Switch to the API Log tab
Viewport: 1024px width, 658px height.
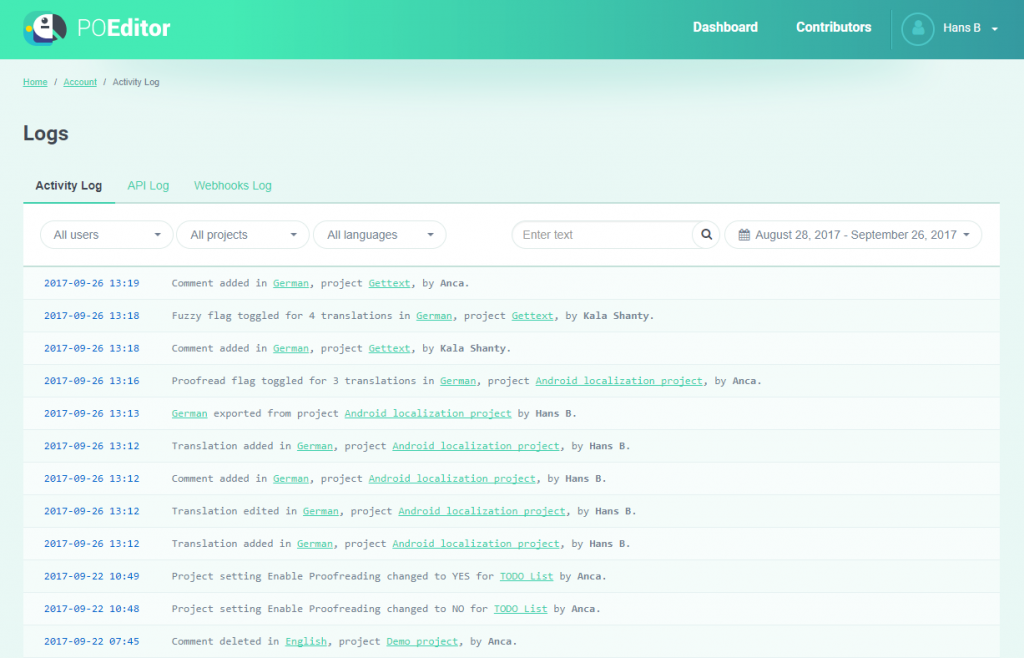click(x=147, y=185)
